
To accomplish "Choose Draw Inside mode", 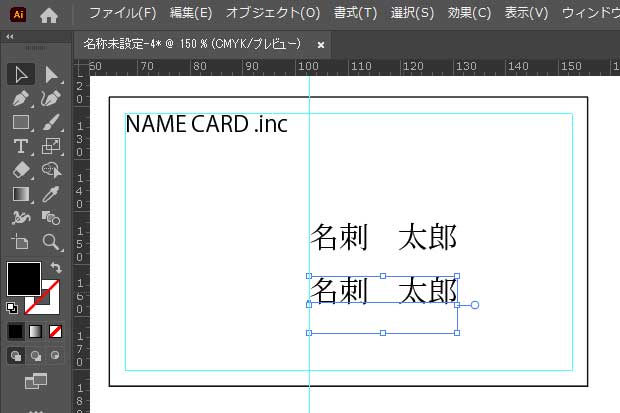I will [x=55, y=355].
